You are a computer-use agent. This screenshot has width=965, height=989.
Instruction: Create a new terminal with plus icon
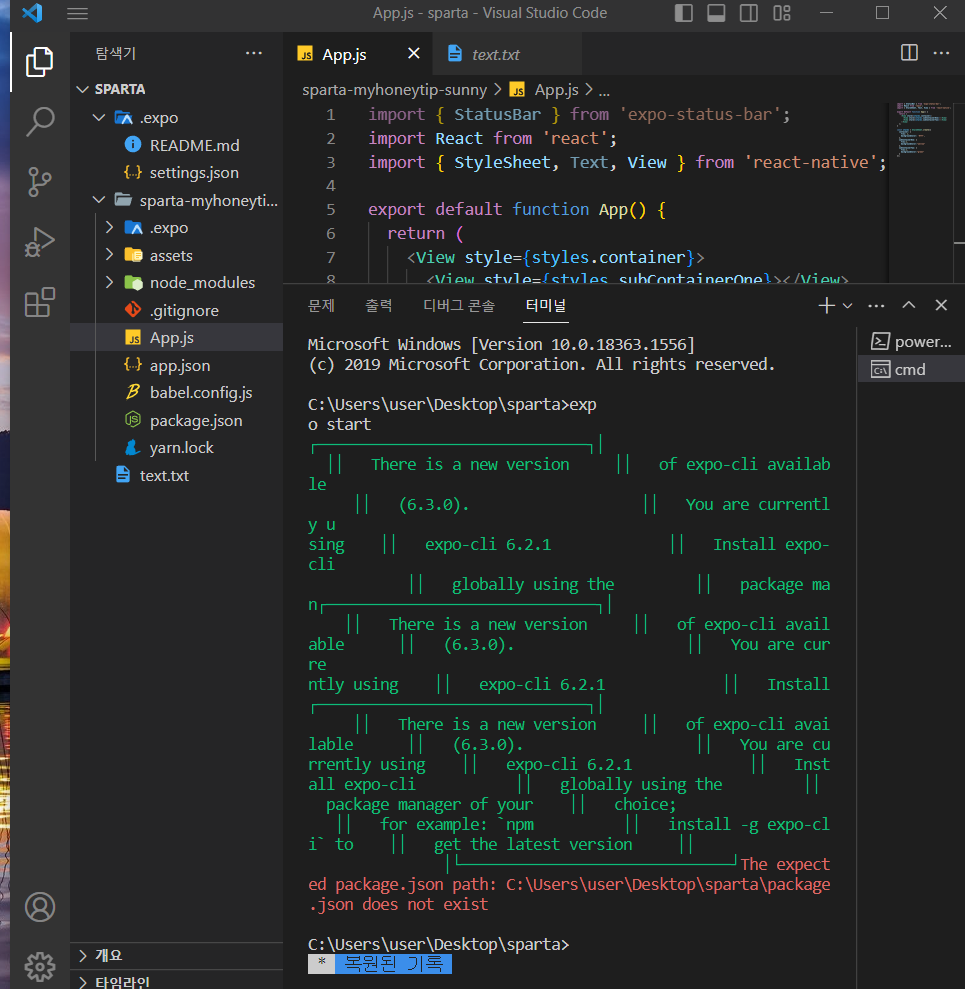826,306
